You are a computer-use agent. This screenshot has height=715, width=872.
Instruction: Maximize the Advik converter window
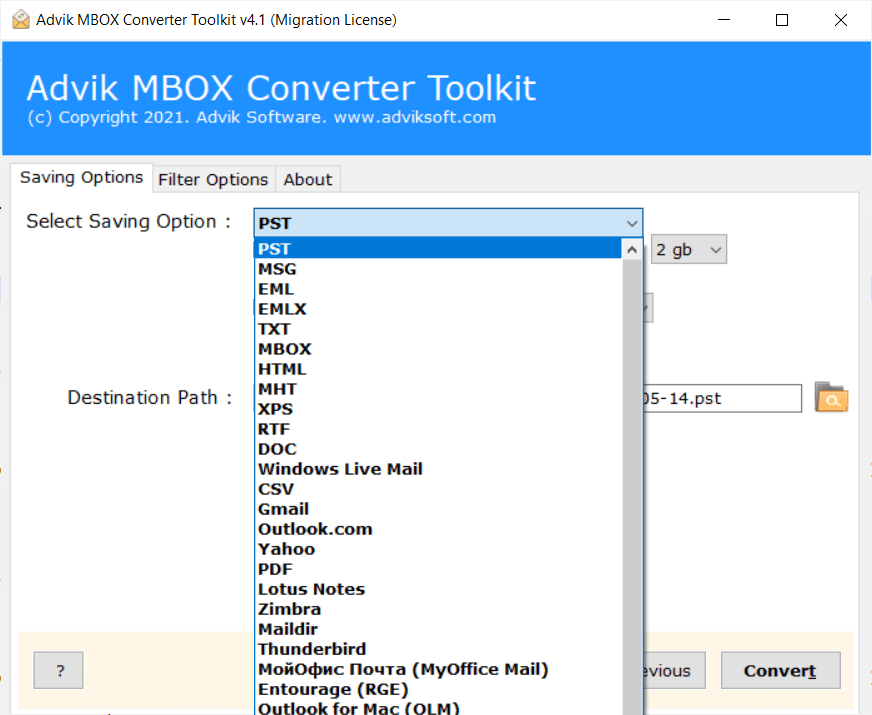coord(782,20)
